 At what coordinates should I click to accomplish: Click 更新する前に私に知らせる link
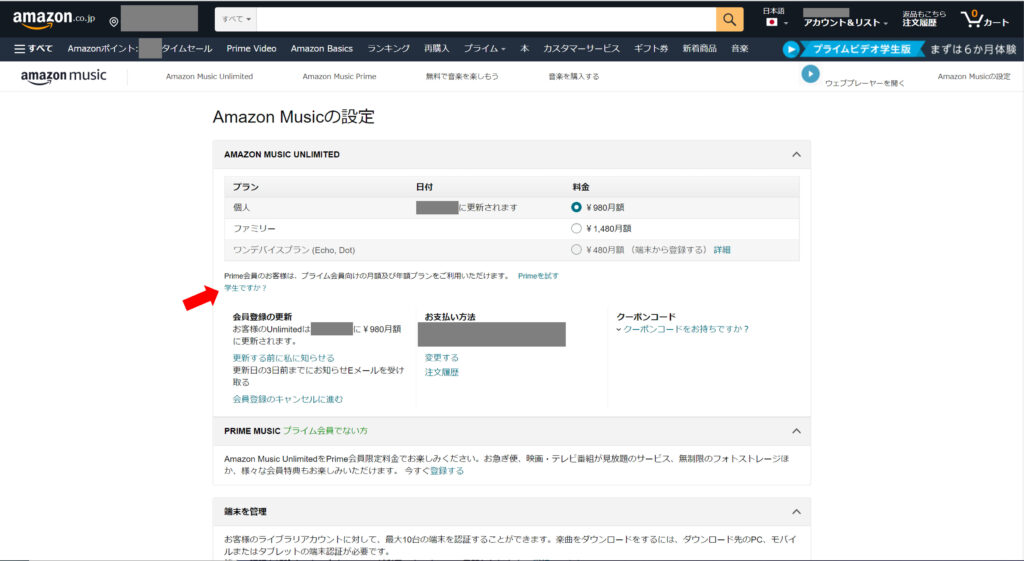click(x=283, y=358)
